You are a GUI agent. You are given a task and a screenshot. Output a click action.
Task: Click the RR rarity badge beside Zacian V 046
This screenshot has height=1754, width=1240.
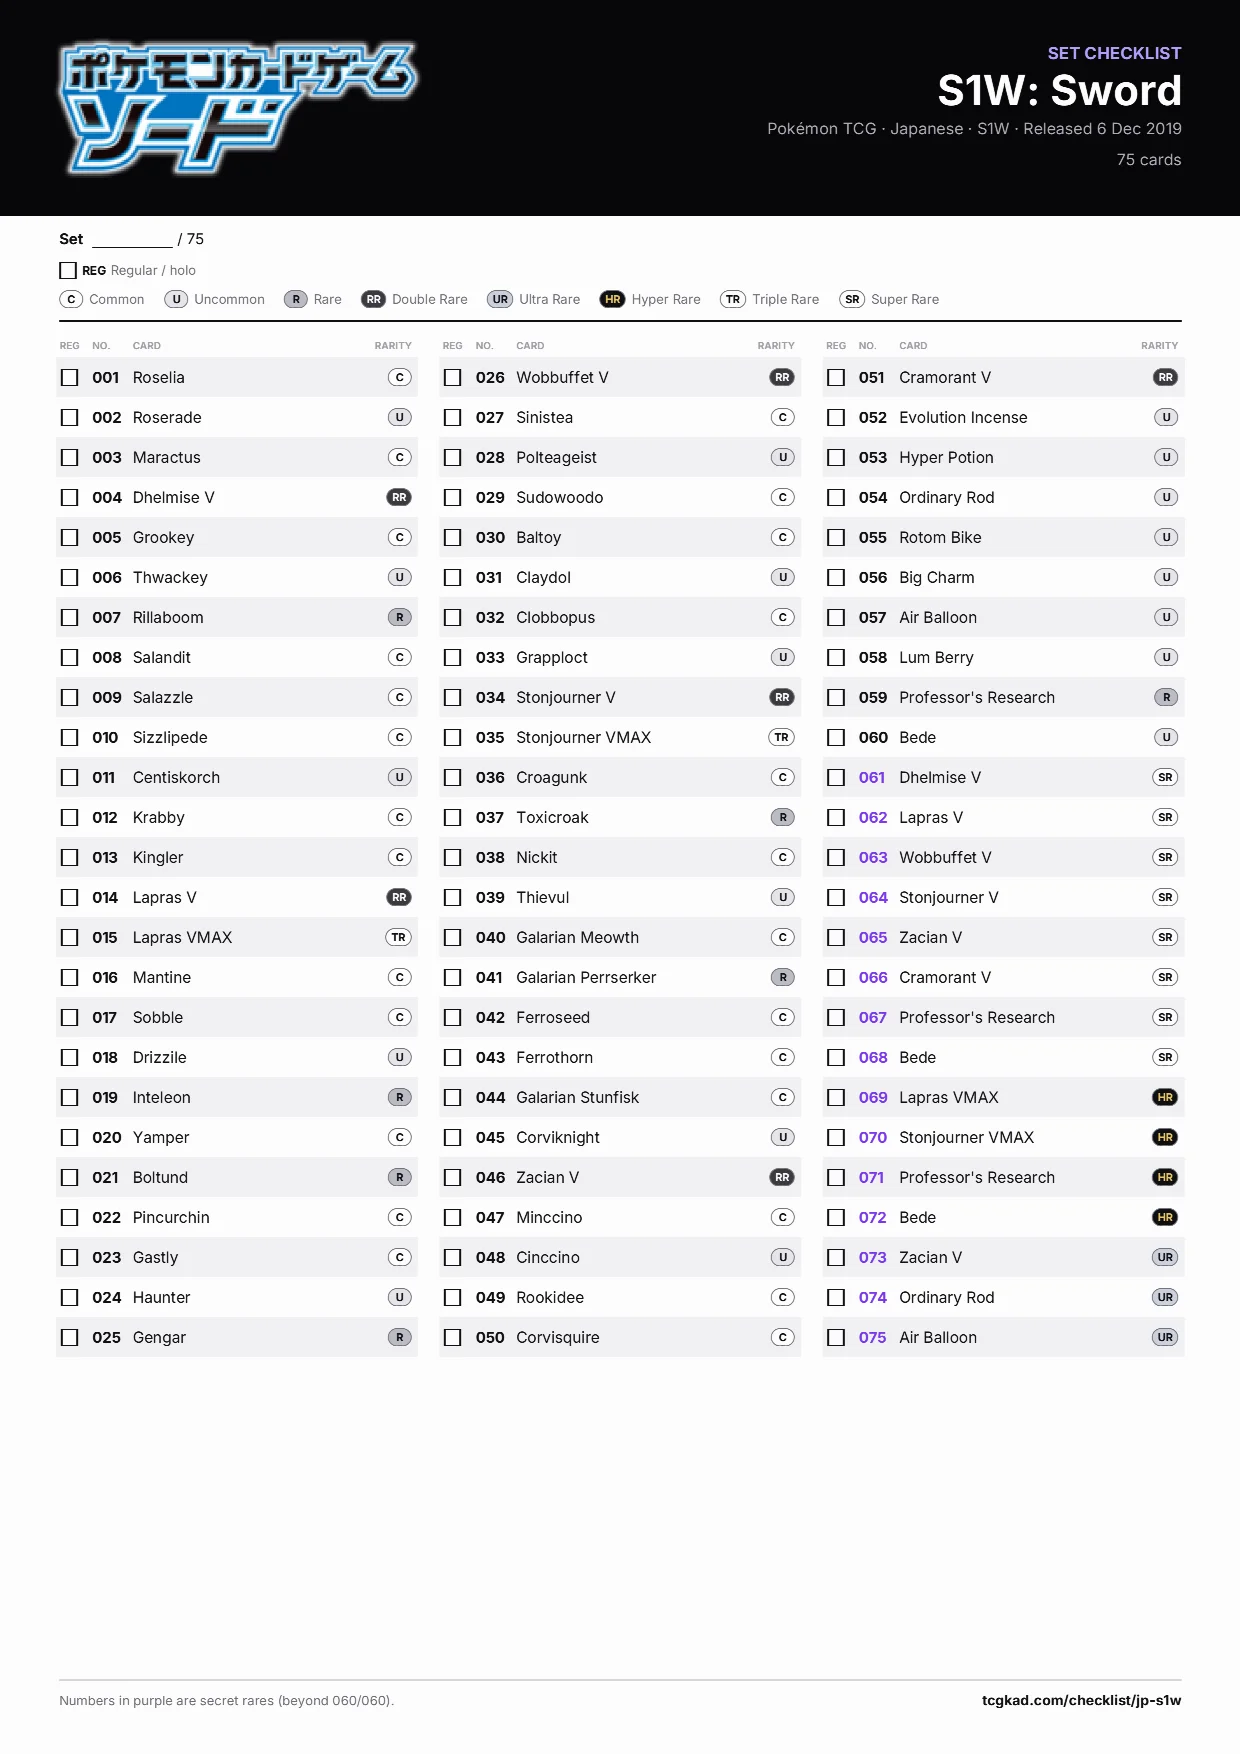pyautogui.click(x=782, y=1177)
